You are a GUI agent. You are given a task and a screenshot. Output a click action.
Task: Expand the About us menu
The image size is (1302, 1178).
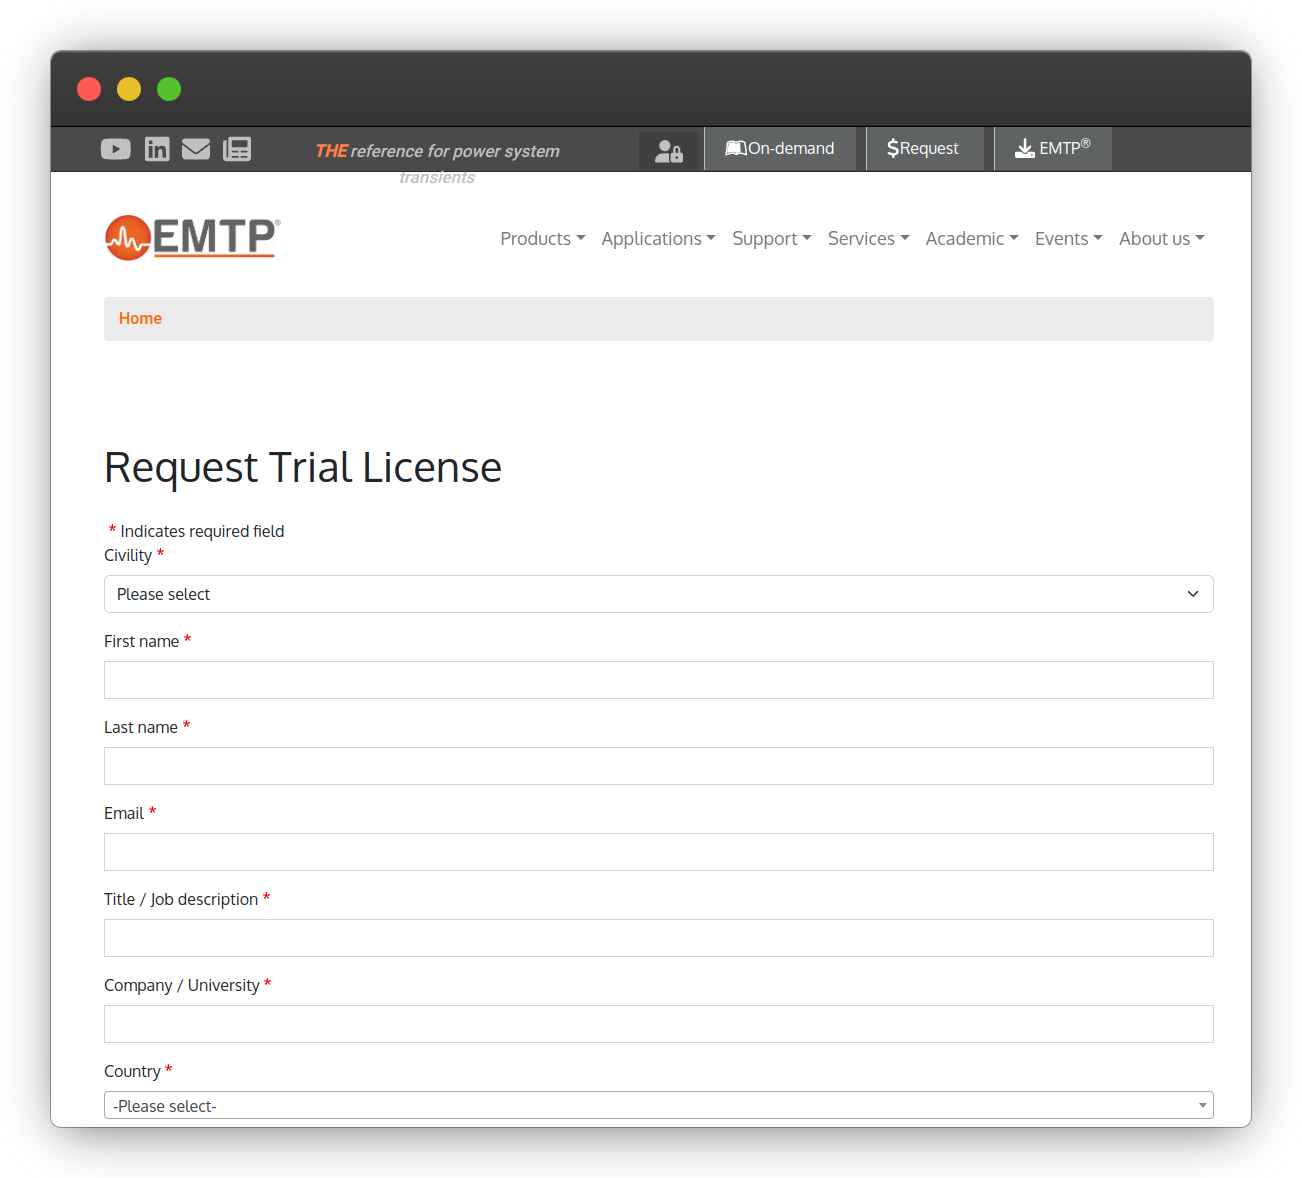(x=1162, y=238)
